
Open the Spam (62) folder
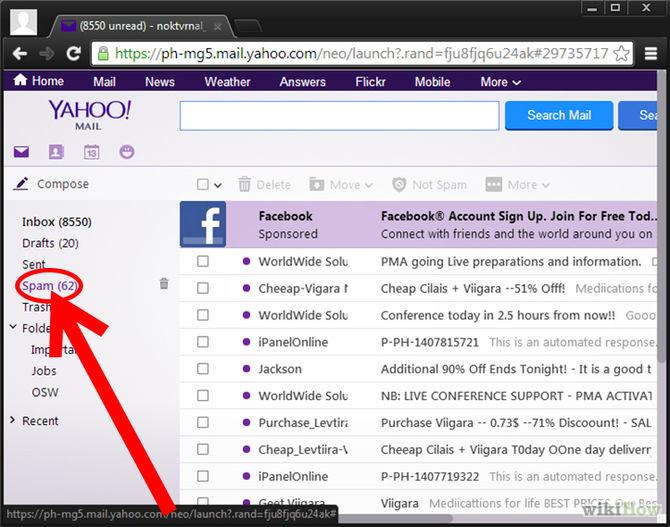[x=49, y=286]
